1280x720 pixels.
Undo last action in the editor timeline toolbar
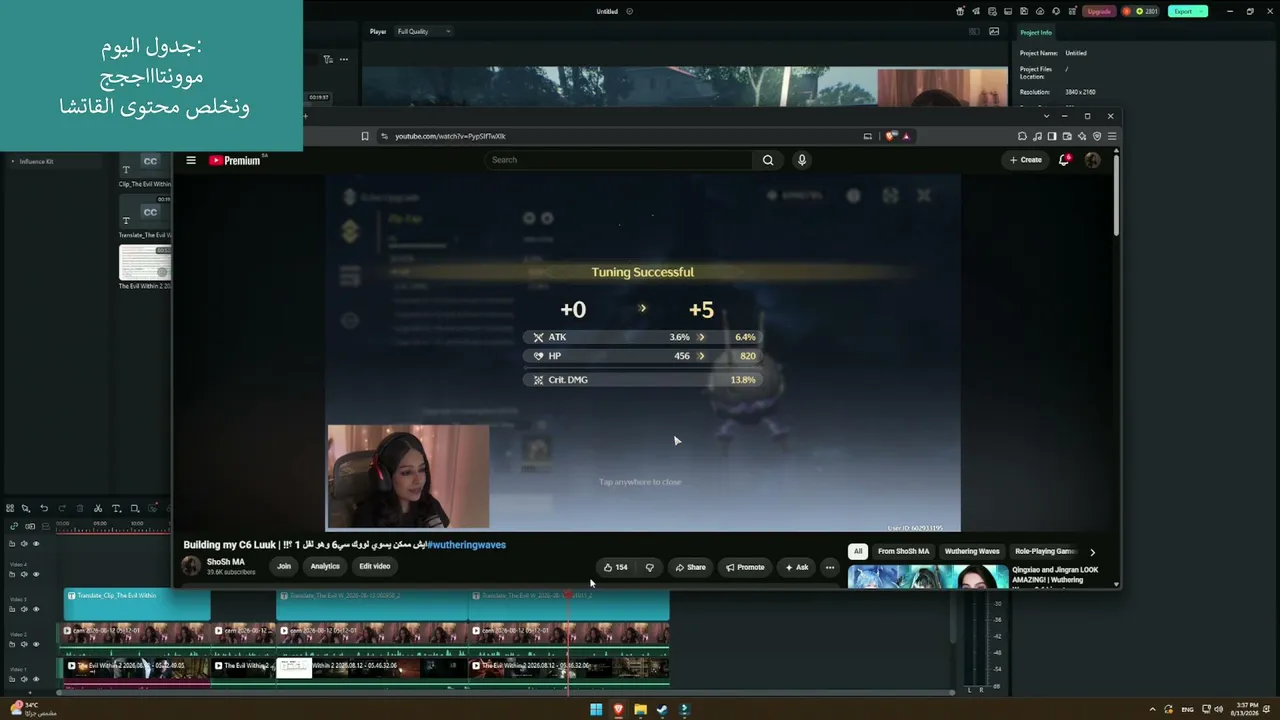click(44, 509)
